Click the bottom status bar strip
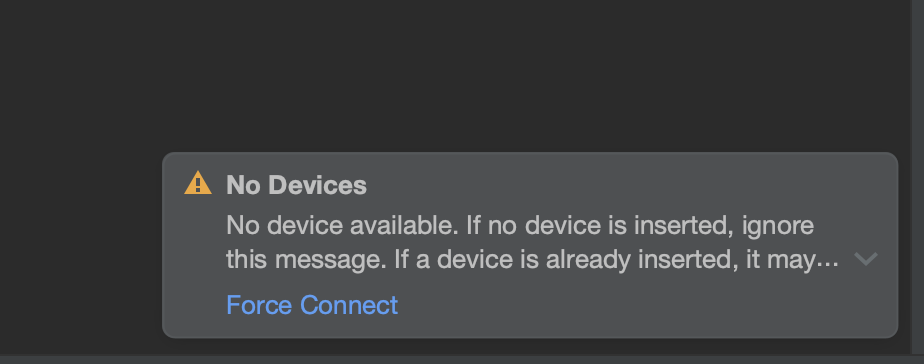The width and height of the screenshot is (924, 364). [x=462, y=359]
